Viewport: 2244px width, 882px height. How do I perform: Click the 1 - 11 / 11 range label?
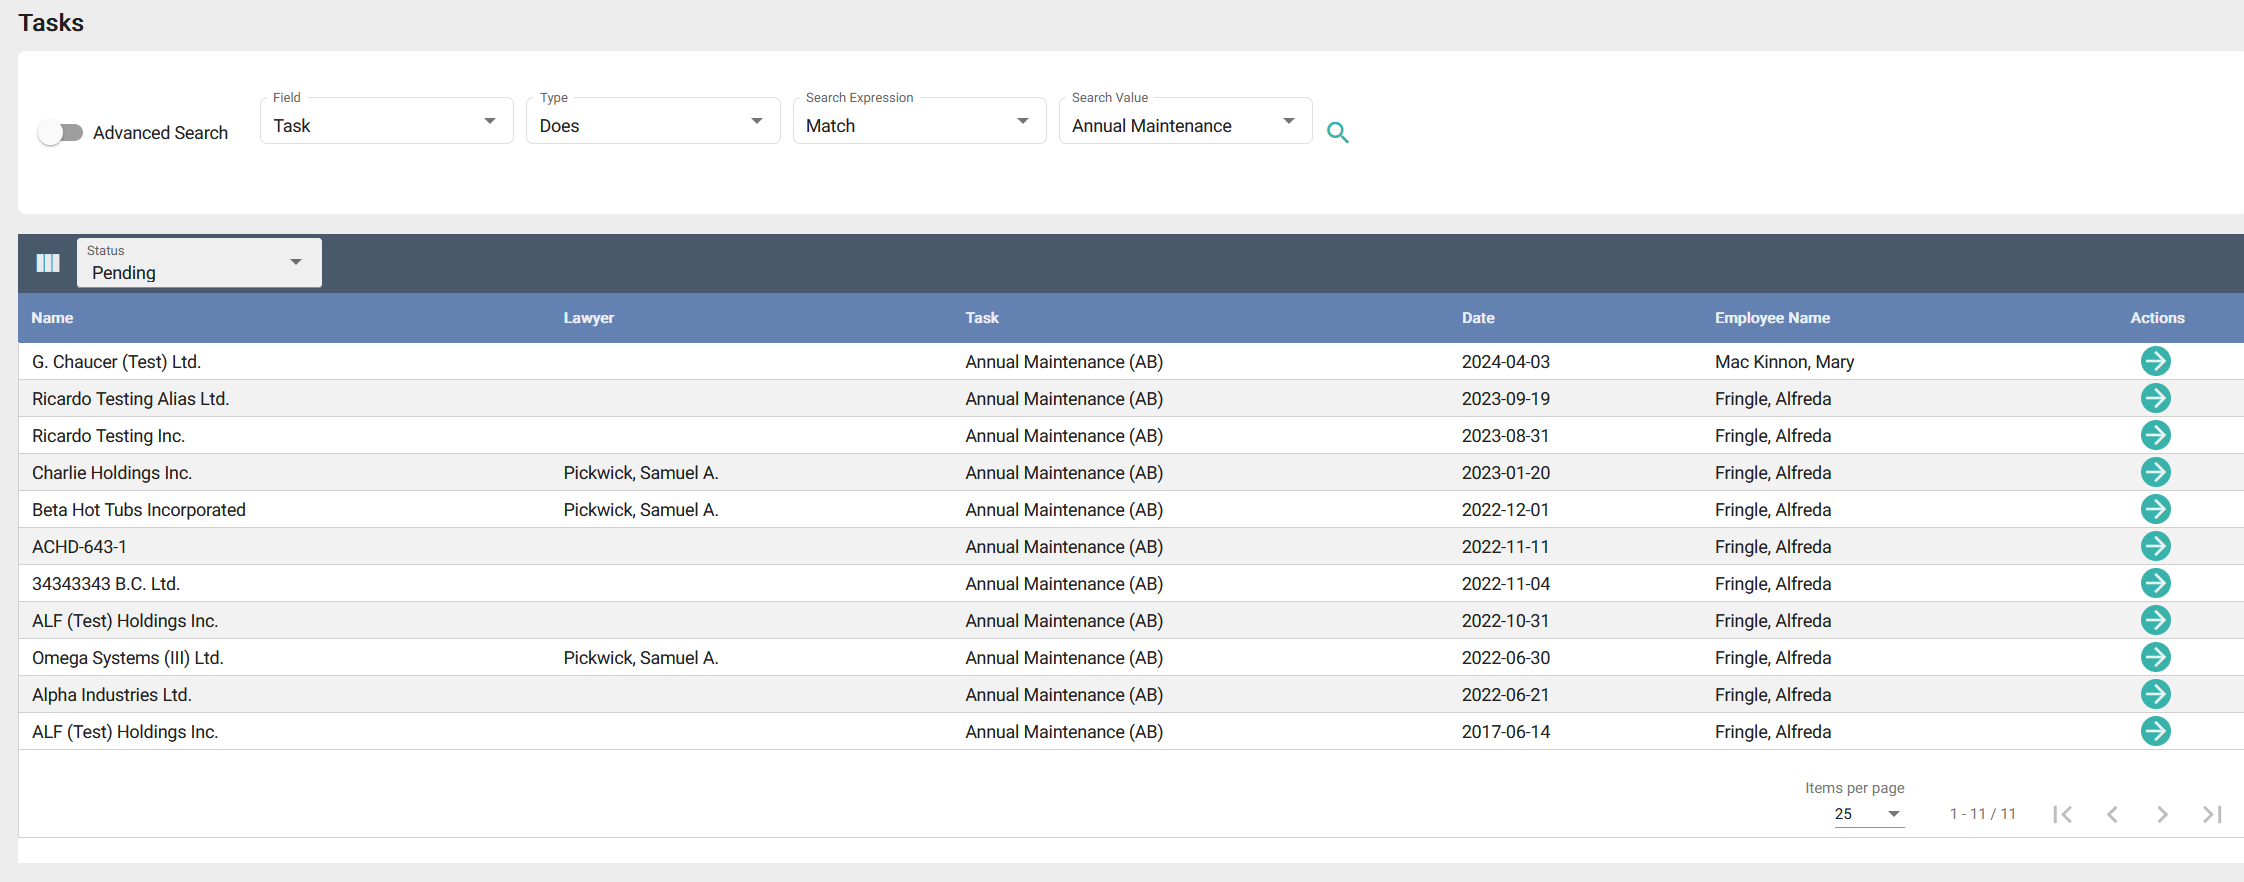point(1983,814)
